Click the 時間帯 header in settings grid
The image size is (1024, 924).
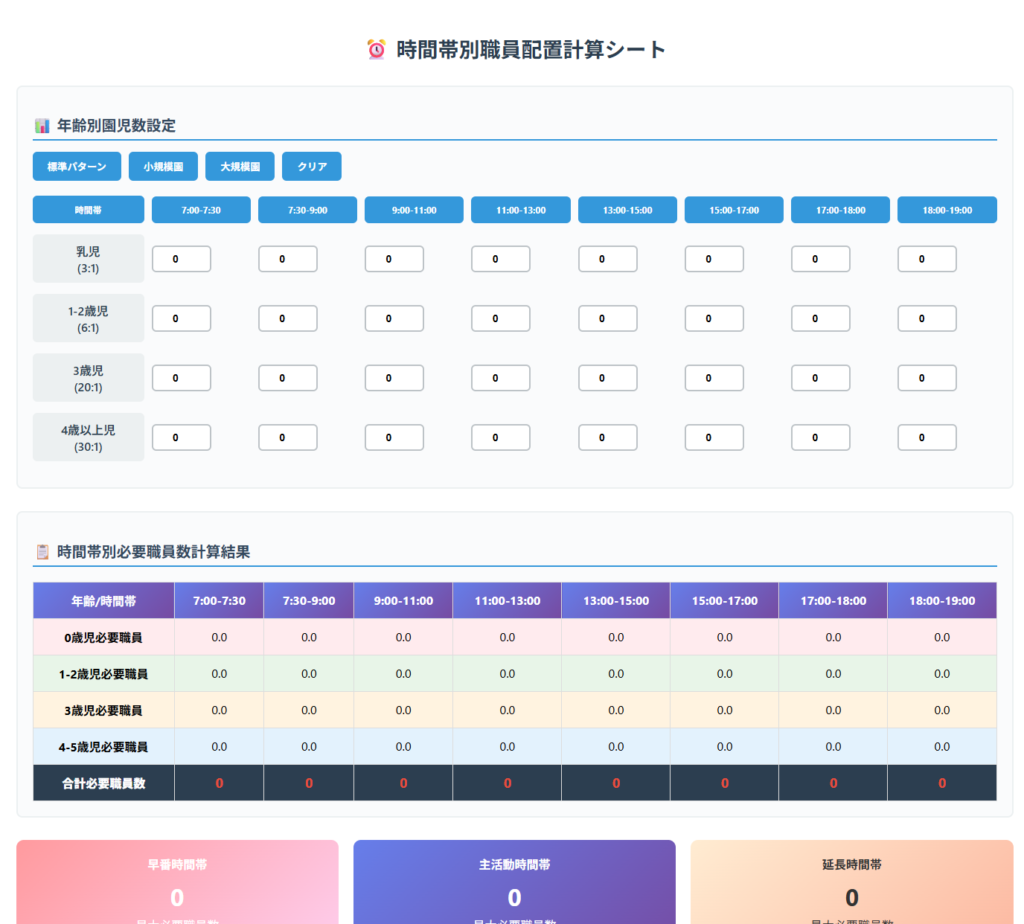(88, 210)
